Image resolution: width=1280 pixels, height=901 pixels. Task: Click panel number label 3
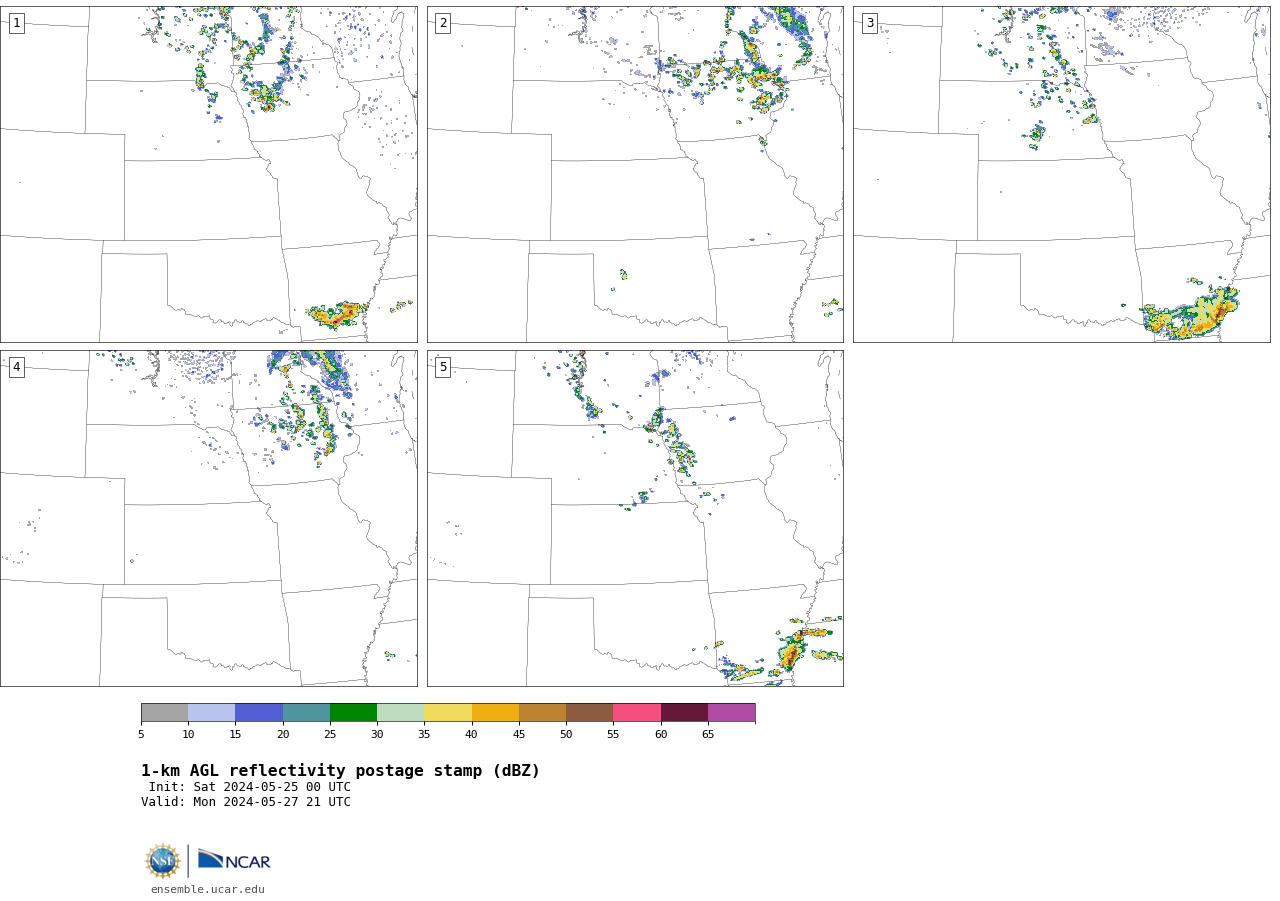pyautogui.click(x=869, y=23)
